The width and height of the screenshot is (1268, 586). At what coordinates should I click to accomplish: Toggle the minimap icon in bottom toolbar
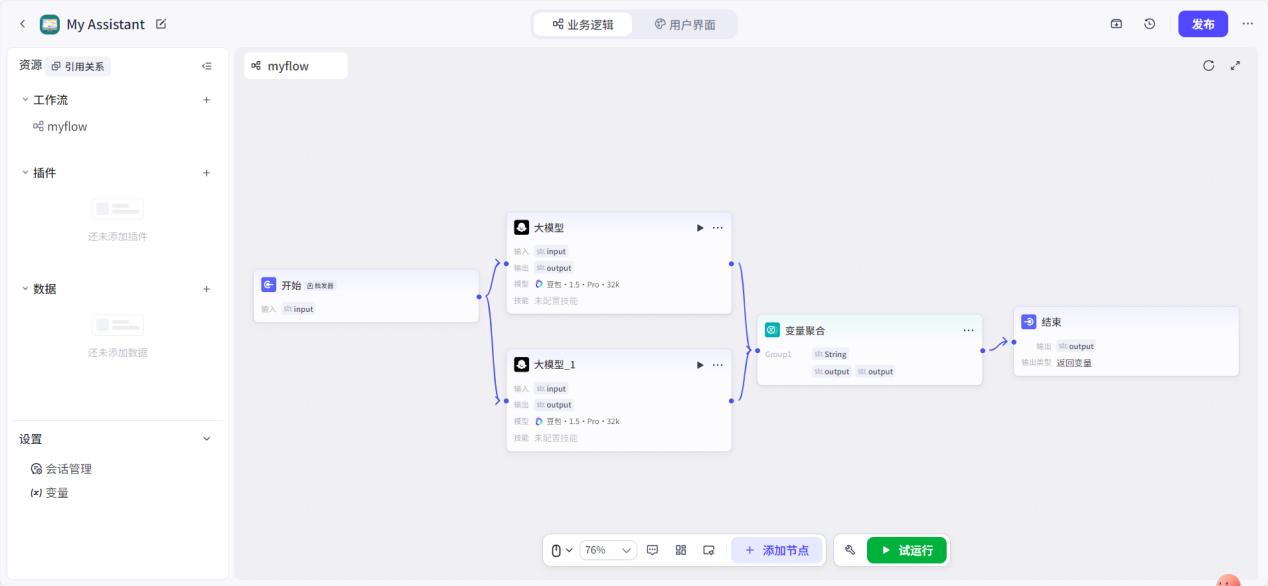pyautogui.click(x=709, y=550)
